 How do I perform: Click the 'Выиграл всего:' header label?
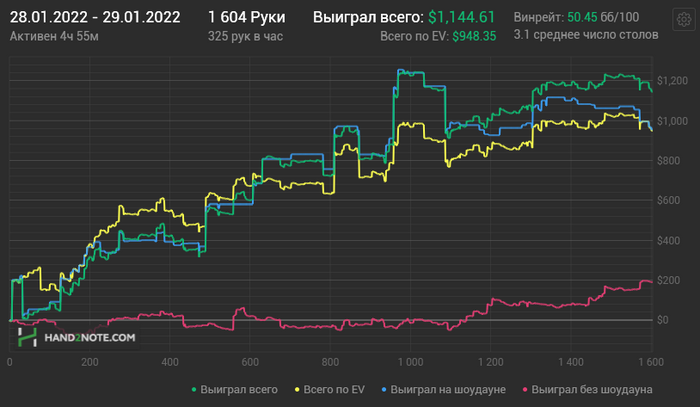368,17
